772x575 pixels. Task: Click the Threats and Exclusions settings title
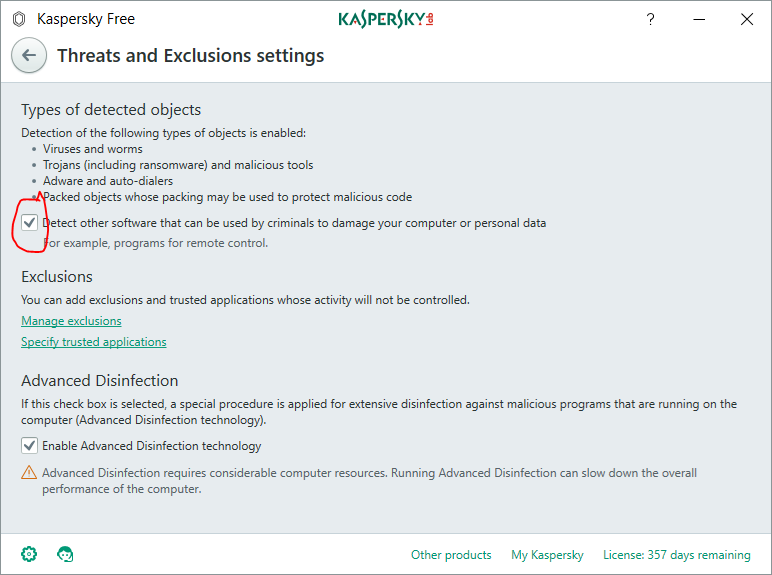coord(190,56)
